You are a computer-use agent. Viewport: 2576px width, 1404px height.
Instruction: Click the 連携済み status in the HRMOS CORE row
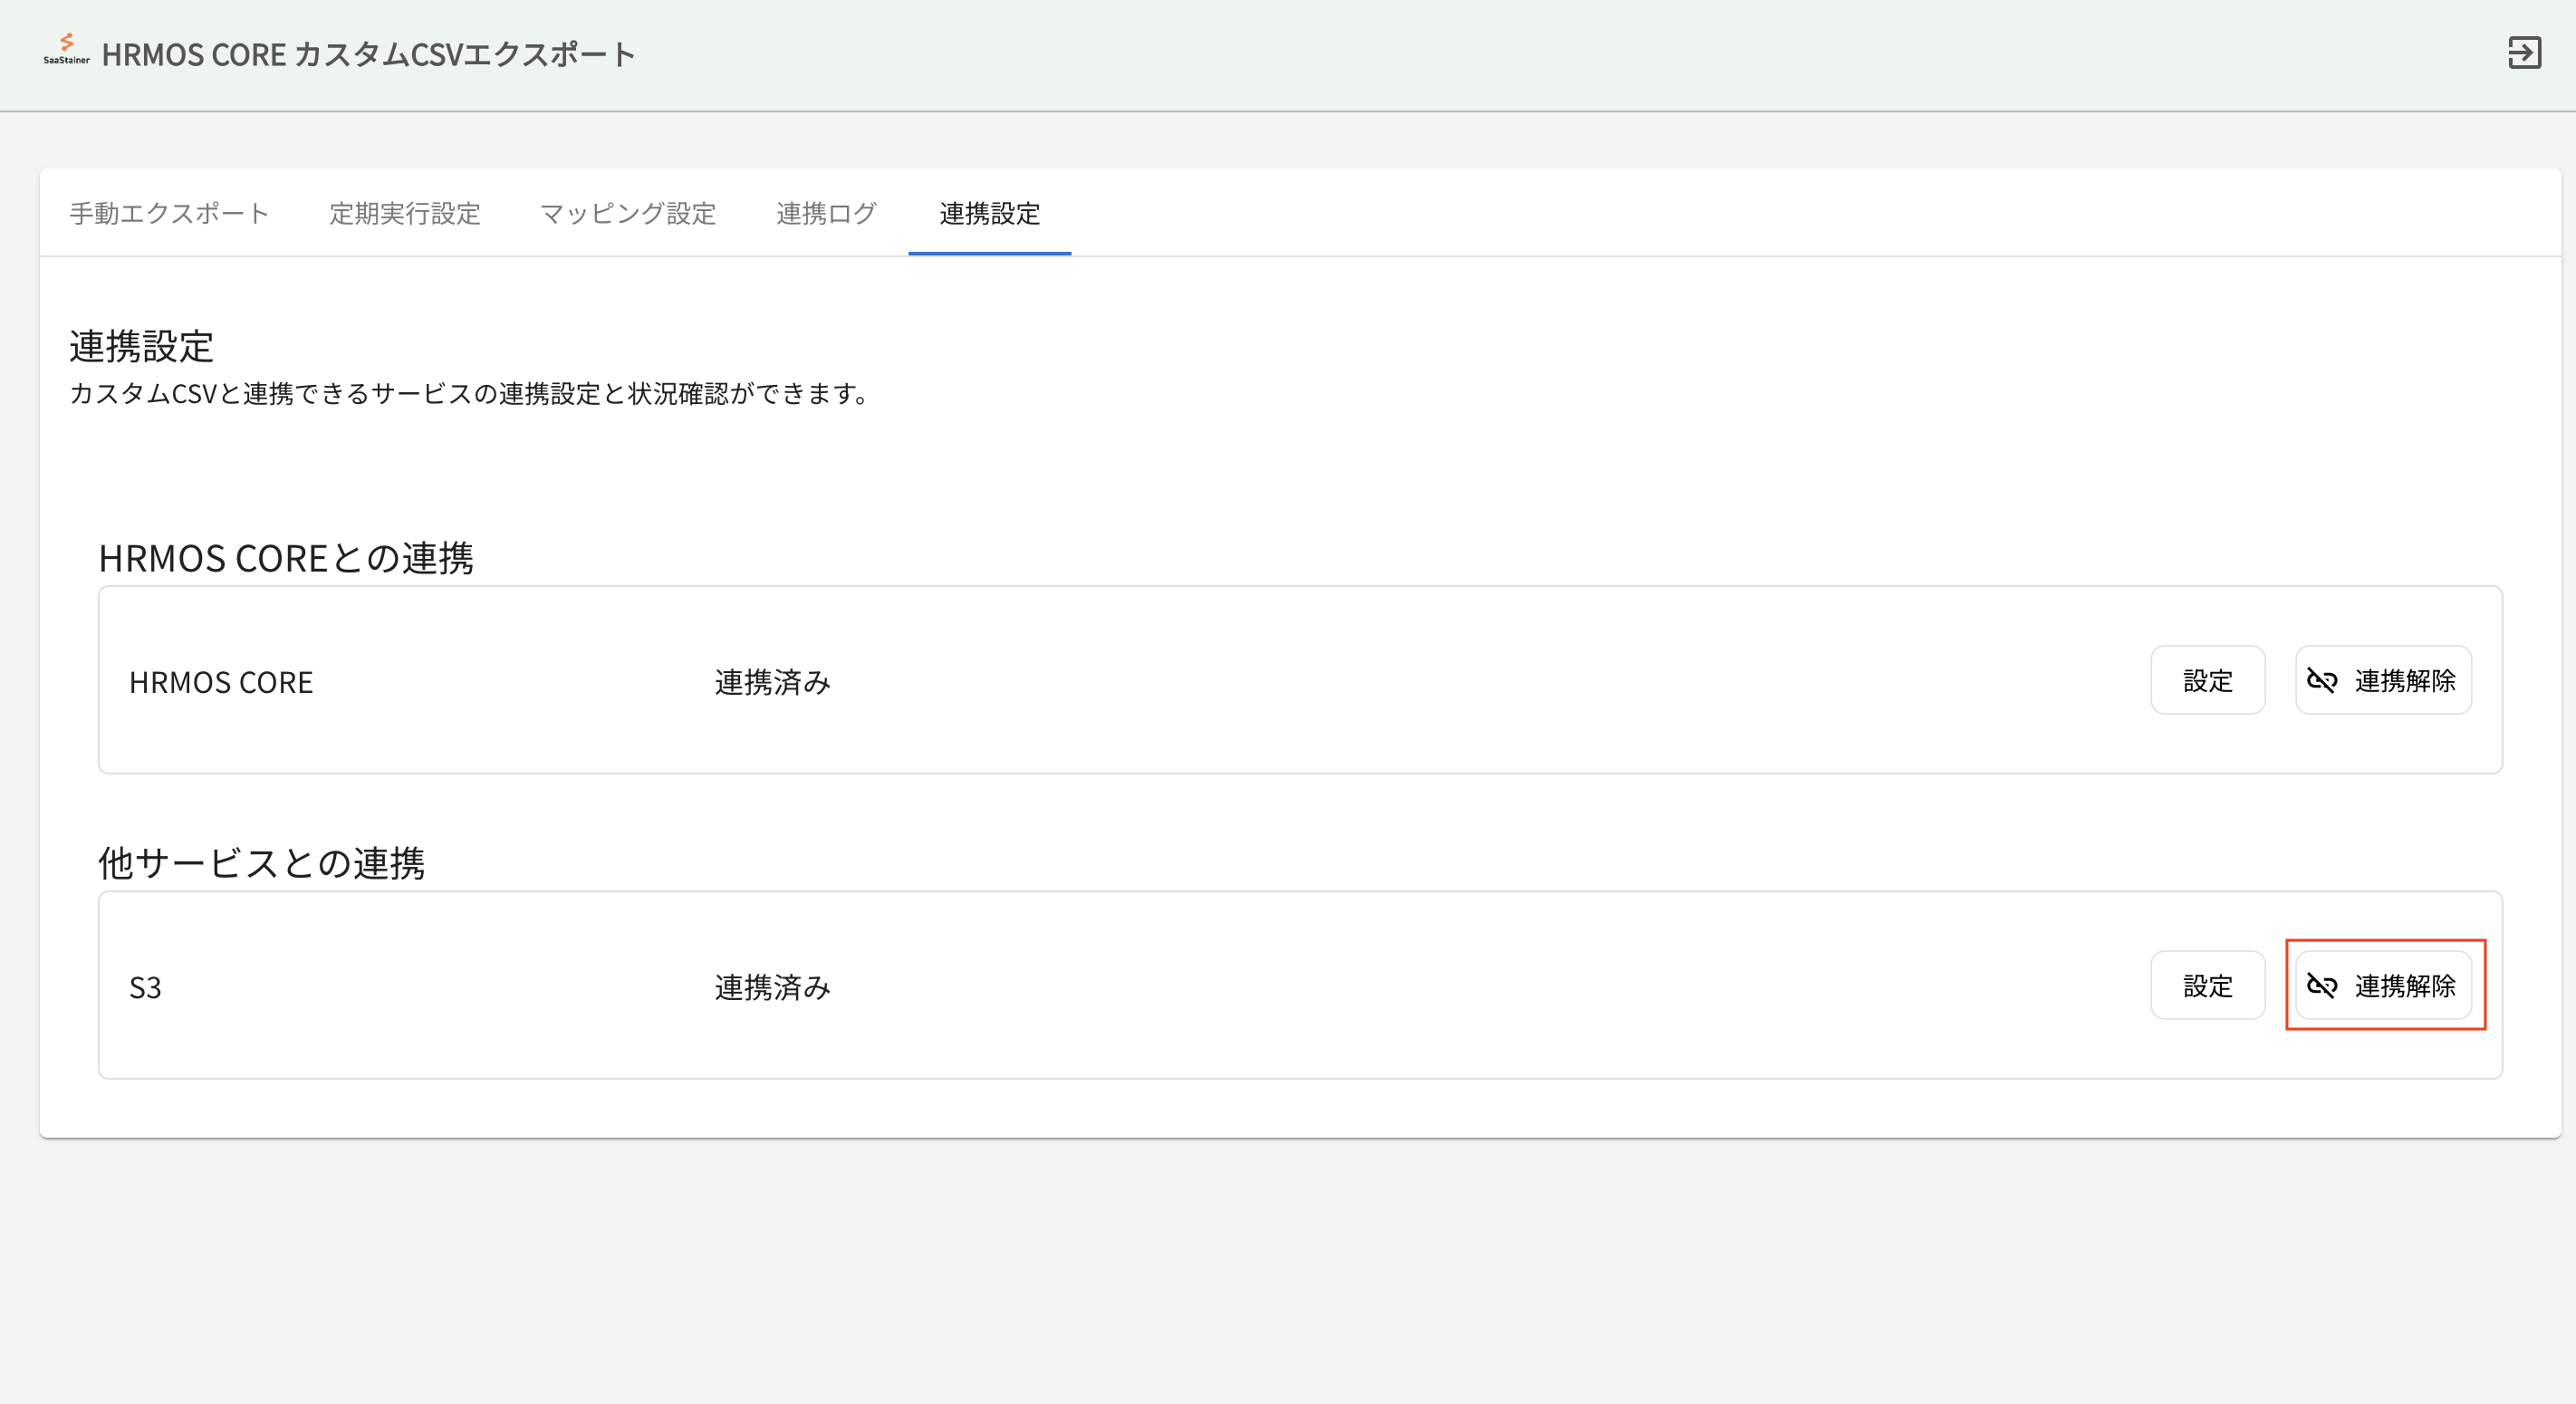(772, 682)
